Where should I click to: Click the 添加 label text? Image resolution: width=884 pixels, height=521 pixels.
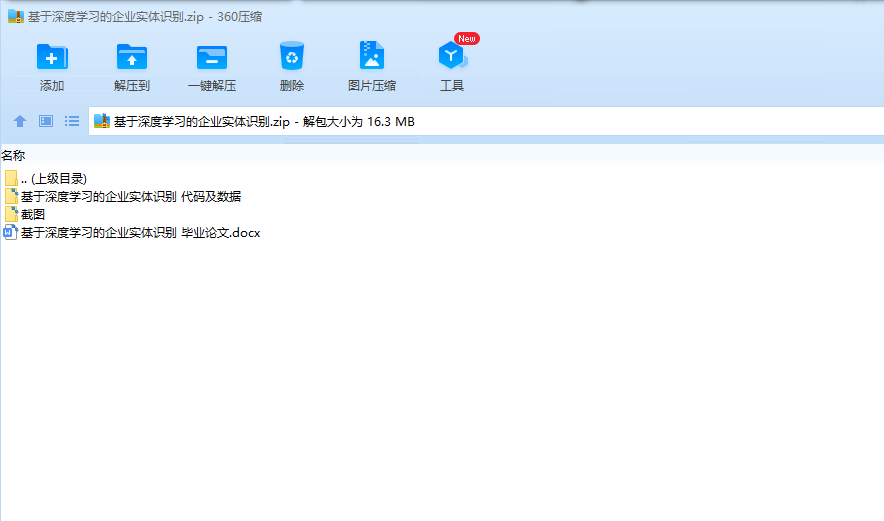click(52, 86)
